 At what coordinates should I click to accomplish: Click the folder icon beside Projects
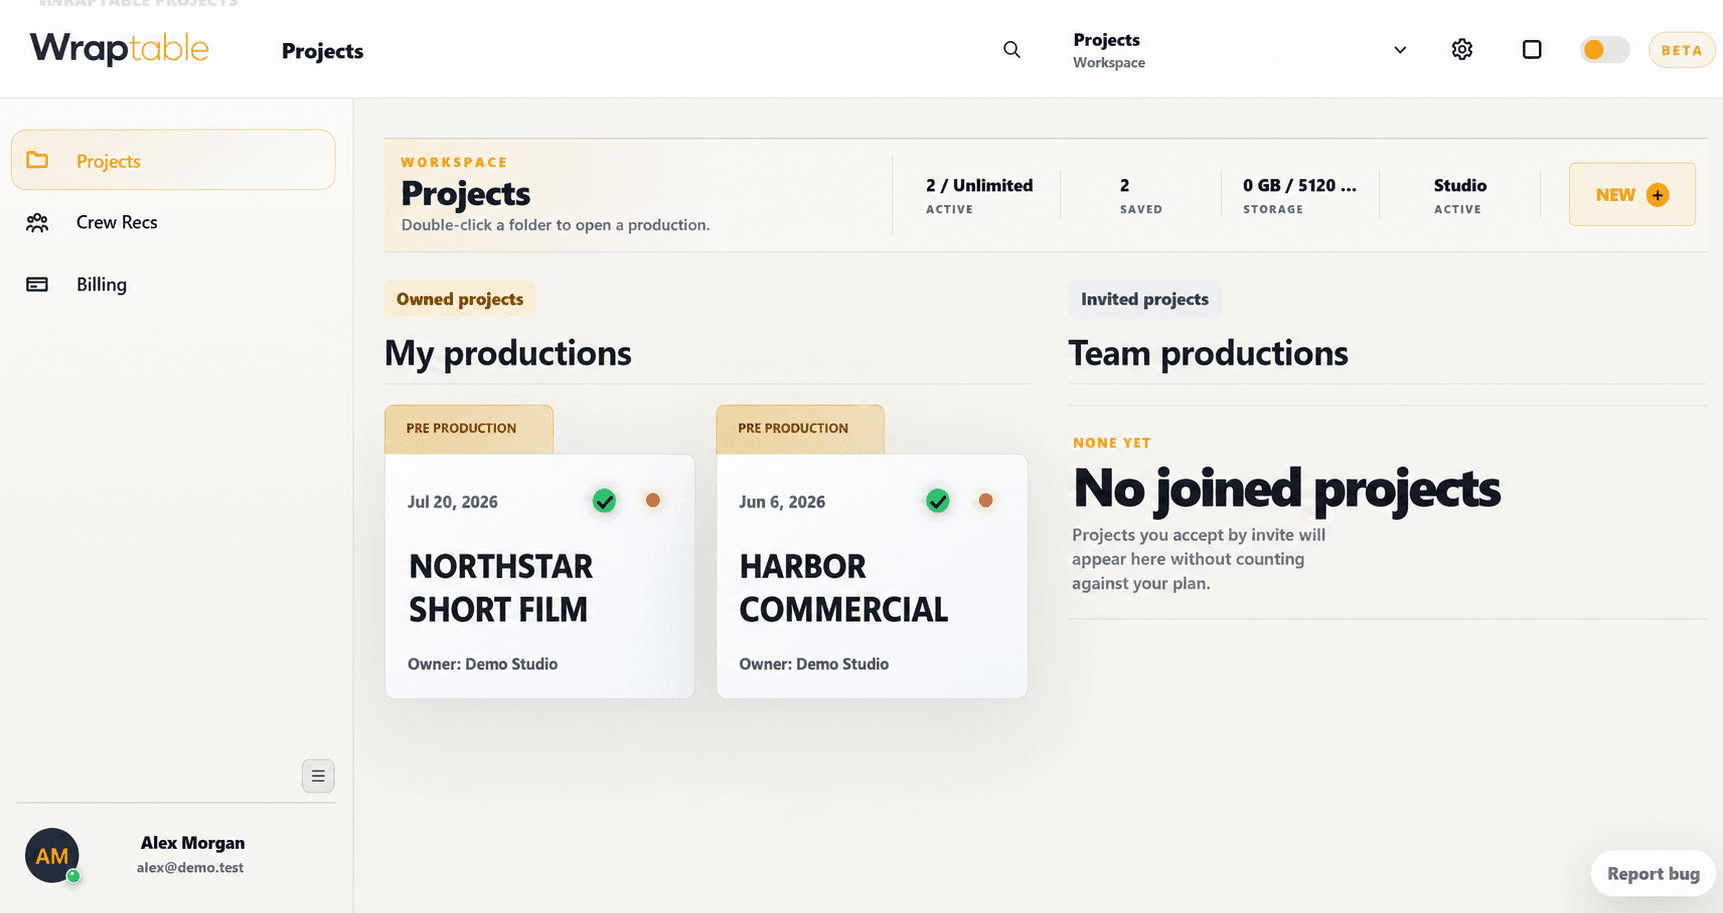tap(37, 160)
